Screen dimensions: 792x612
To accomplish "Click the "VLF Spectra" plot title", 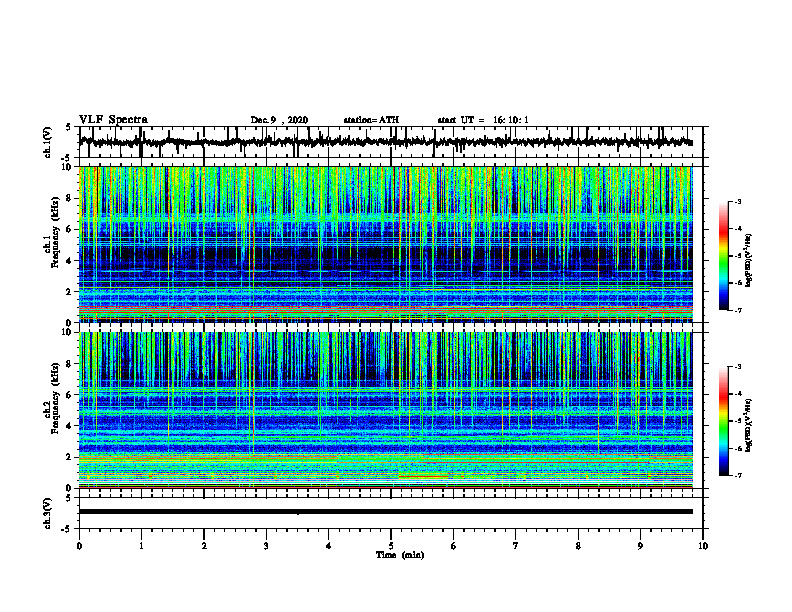I will click(113, 120).
